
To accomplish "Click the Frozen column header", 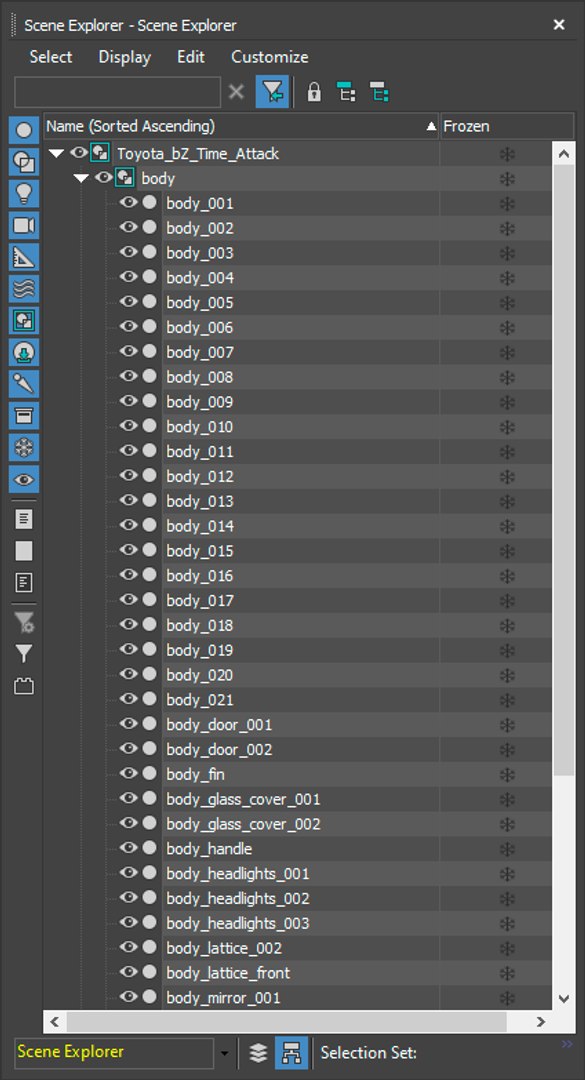I will 507,127.
